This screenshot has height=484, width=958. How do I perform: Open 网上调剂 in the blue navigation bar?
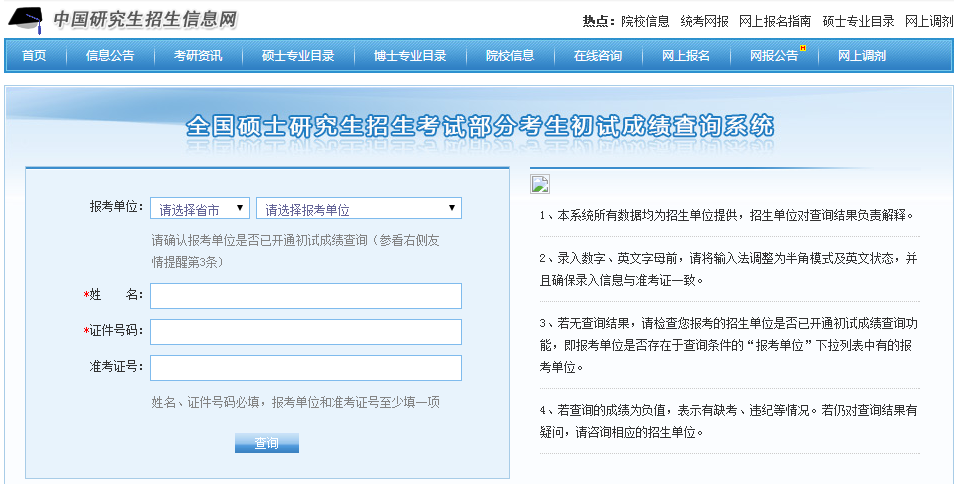click(x=862, y=56)
